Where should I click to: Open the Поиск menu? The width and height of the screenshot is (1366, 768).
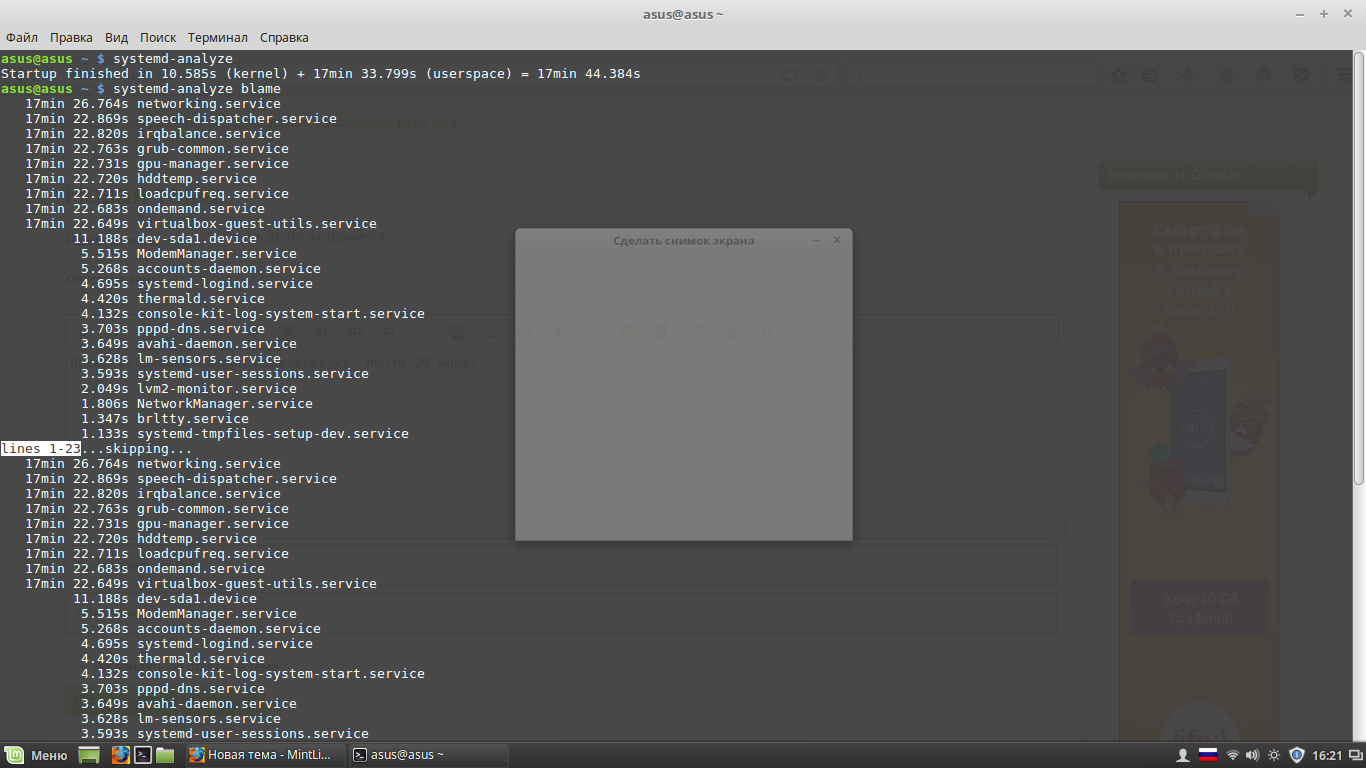(158, 37)
